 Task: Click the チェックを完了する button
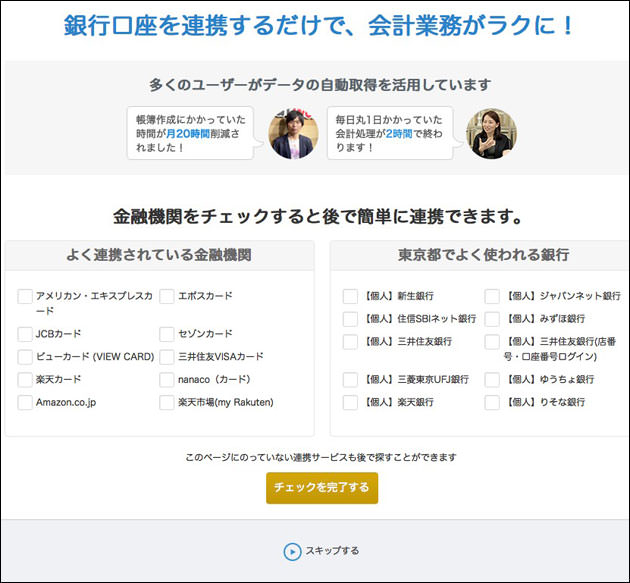tap(322, 488)
